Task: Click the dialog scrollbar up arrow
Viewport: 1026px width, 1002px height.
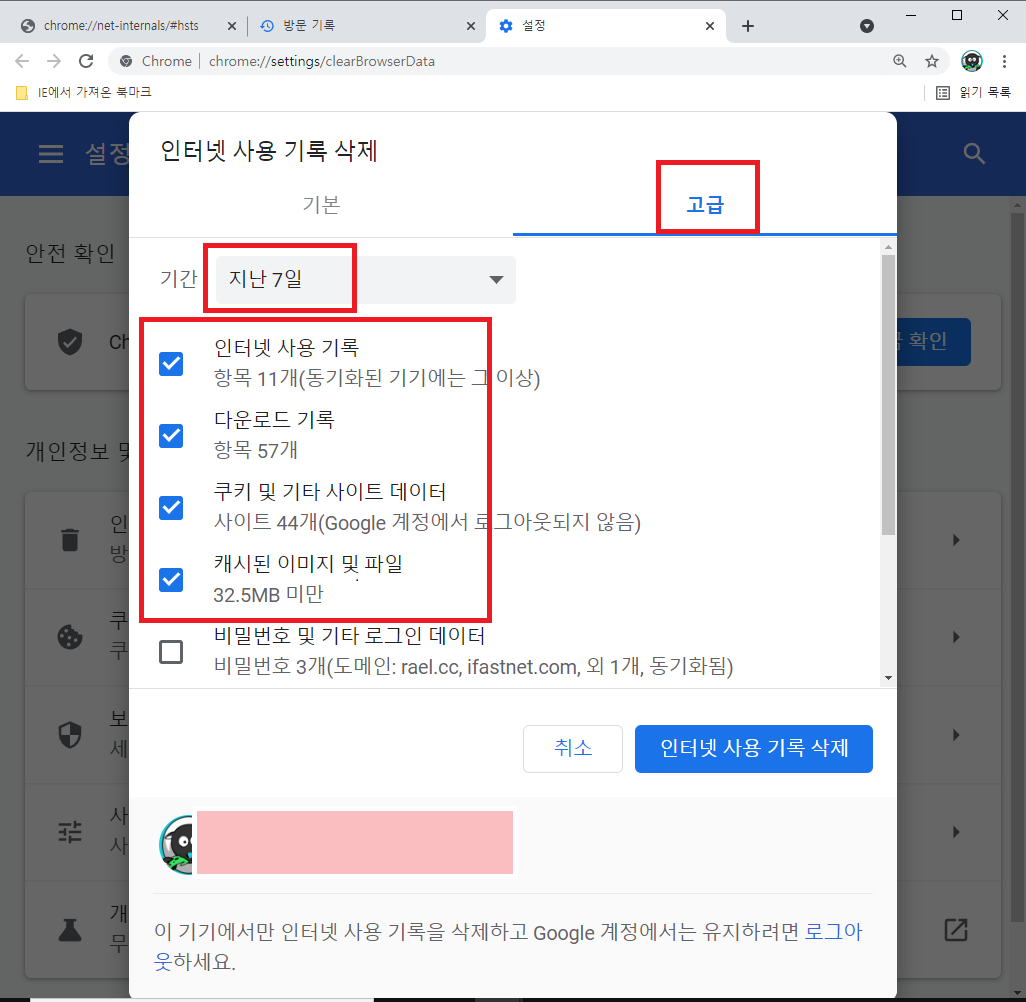Action: point(888,247)
